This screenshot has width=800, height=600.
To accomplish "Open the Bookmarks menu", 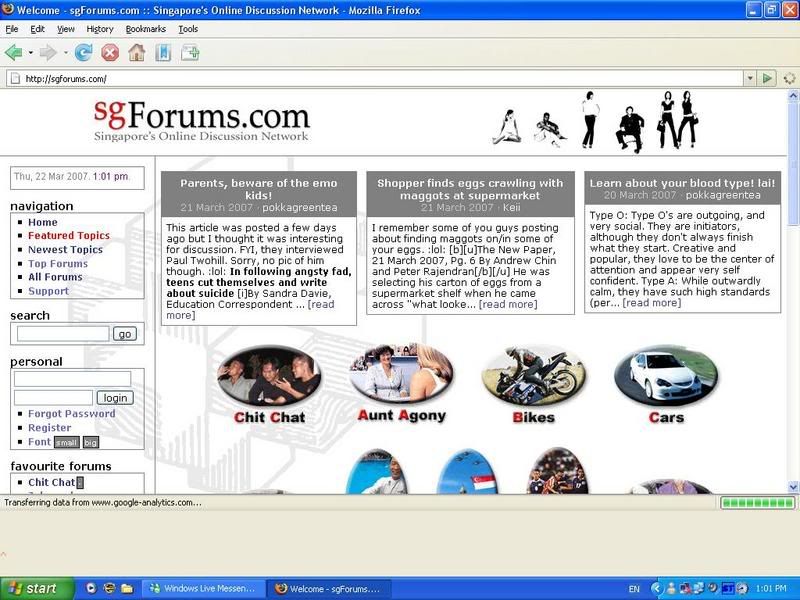I will pos(145,29).
